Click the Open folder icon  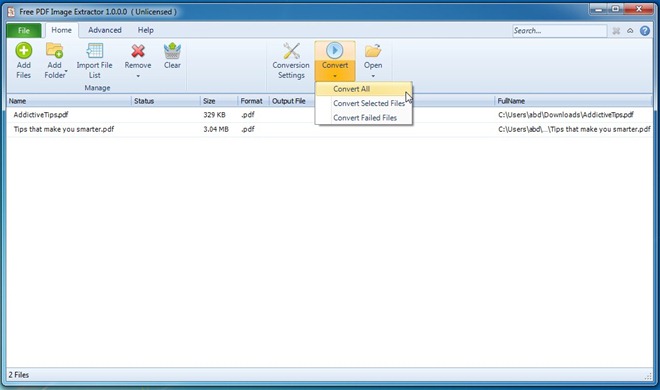pyautogui.click(x=373, y=51)
